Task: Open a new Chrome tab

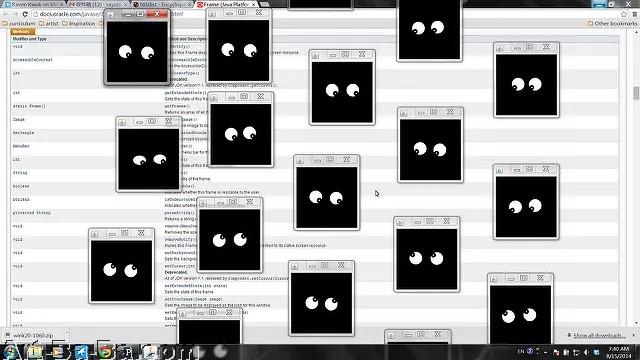Action: click(x=265, y=4)
